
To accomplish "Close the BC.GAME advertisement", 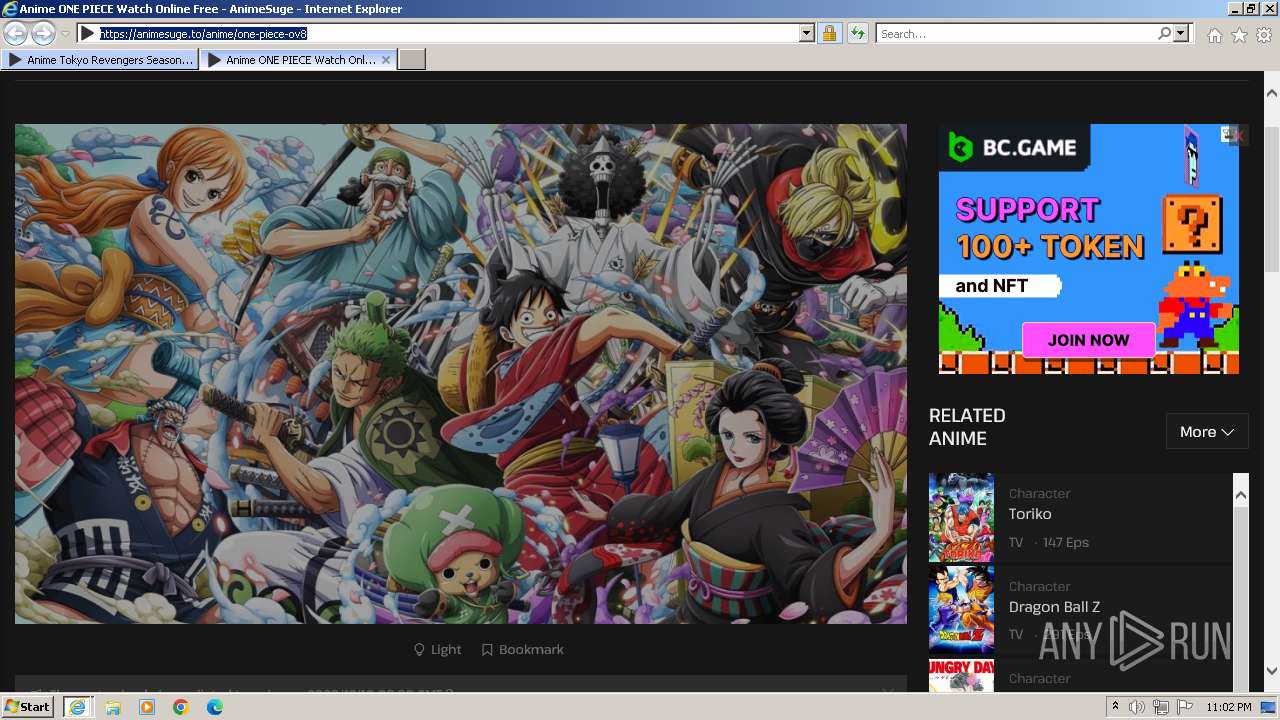I will [x=1240, y=134].
